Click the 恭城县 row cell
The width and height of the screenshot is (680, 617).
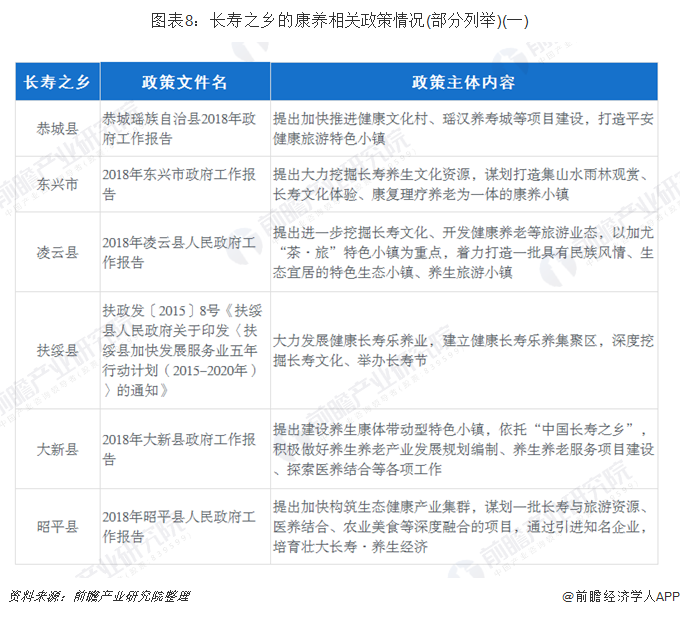tap(57, 128)
